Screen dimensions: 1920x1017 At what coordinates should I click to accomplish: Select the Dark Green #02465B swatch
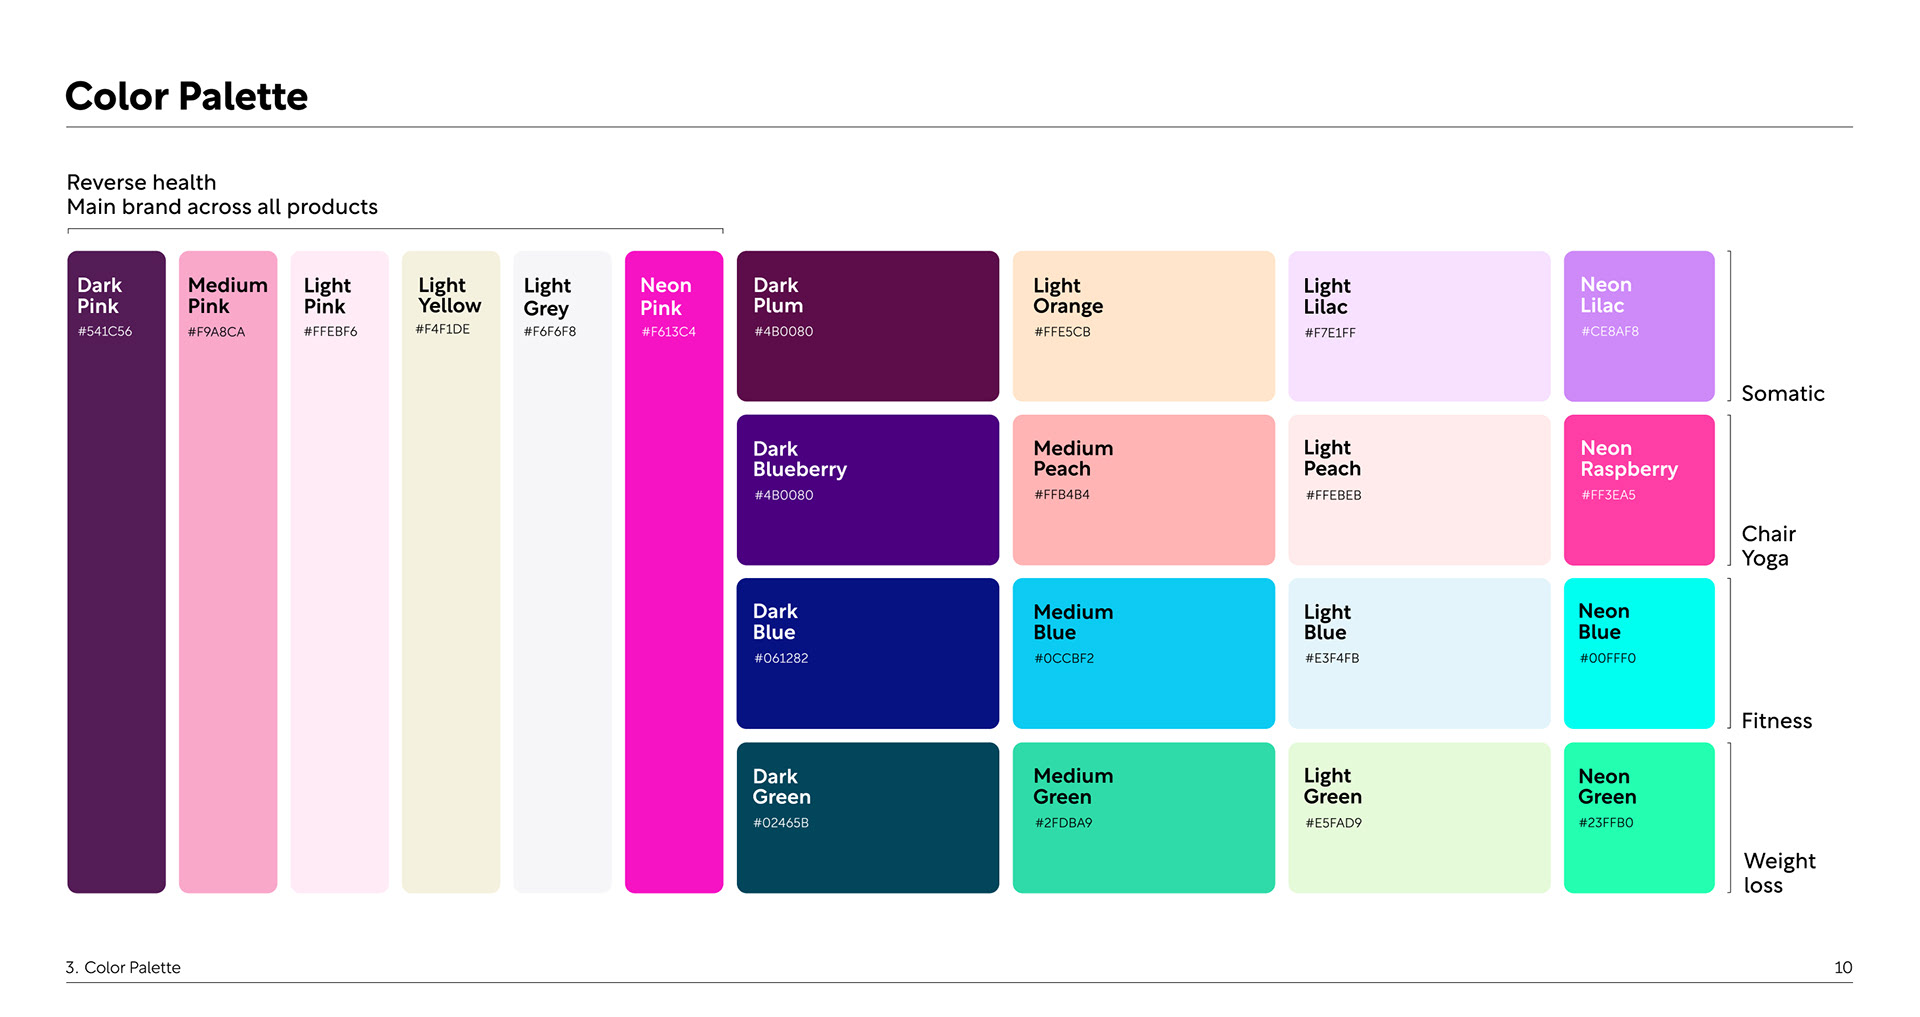click(868, 817)
